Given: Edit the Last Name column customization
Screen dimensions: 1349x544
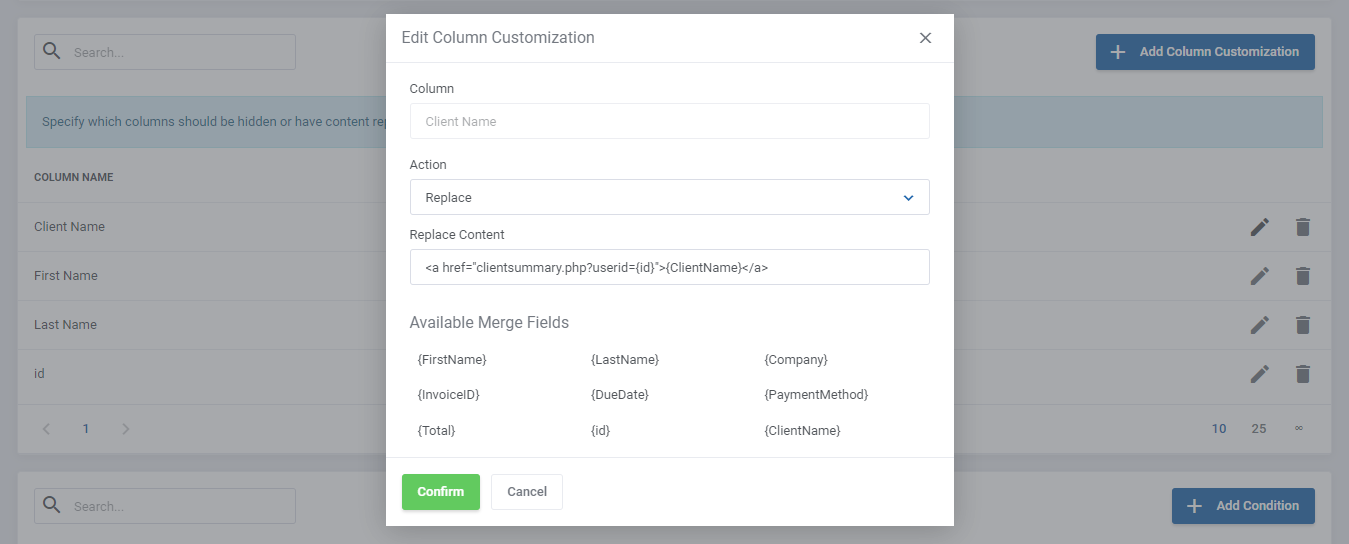Looking at the screenshot, I should (x=1259, y=325).
